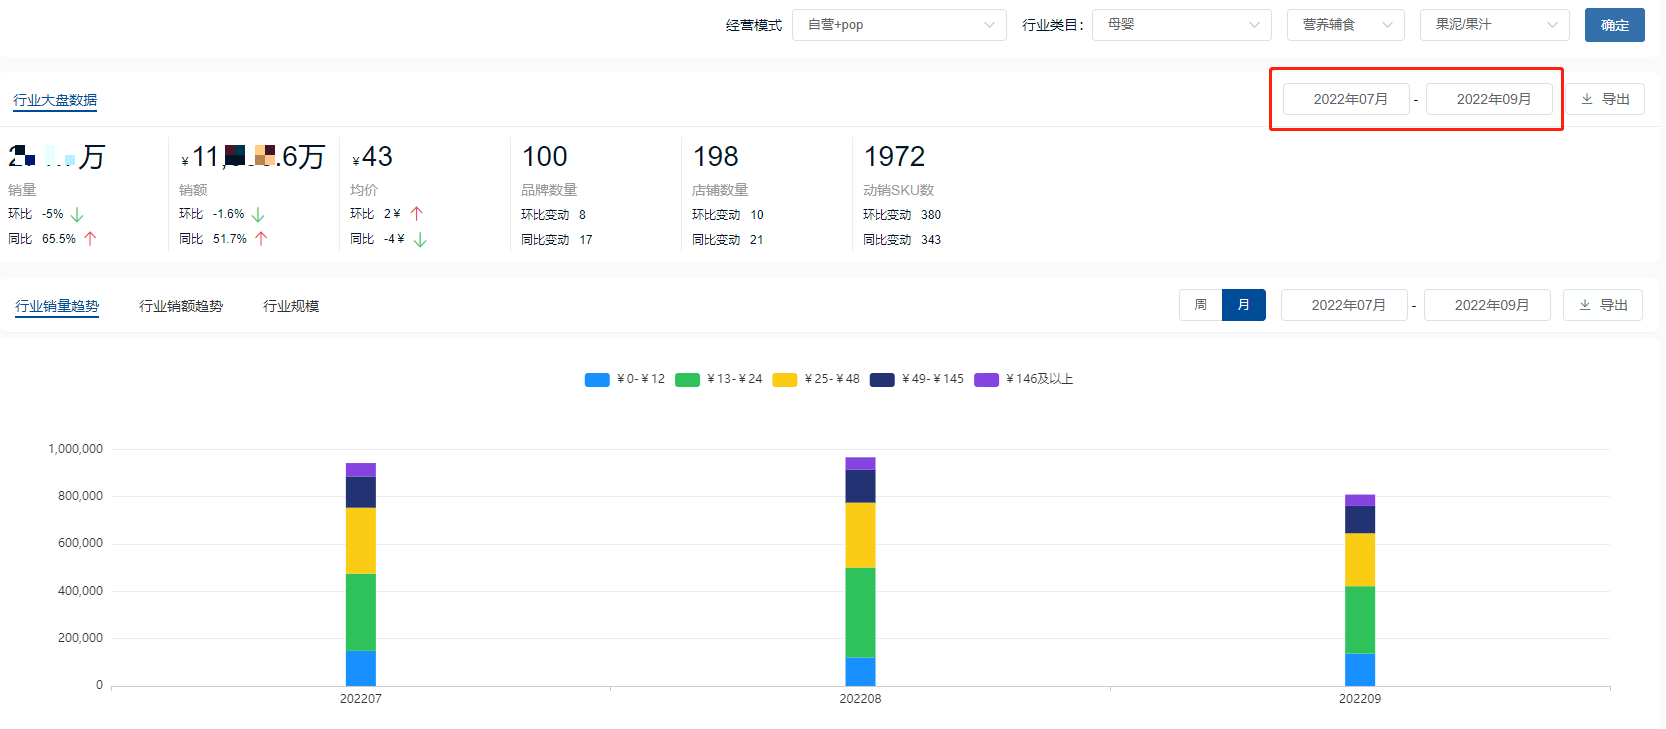Click the 销量 同比 up arrow icon
Image resolution: width=1666 pixels, height=729 pixels.
(90, 239)
